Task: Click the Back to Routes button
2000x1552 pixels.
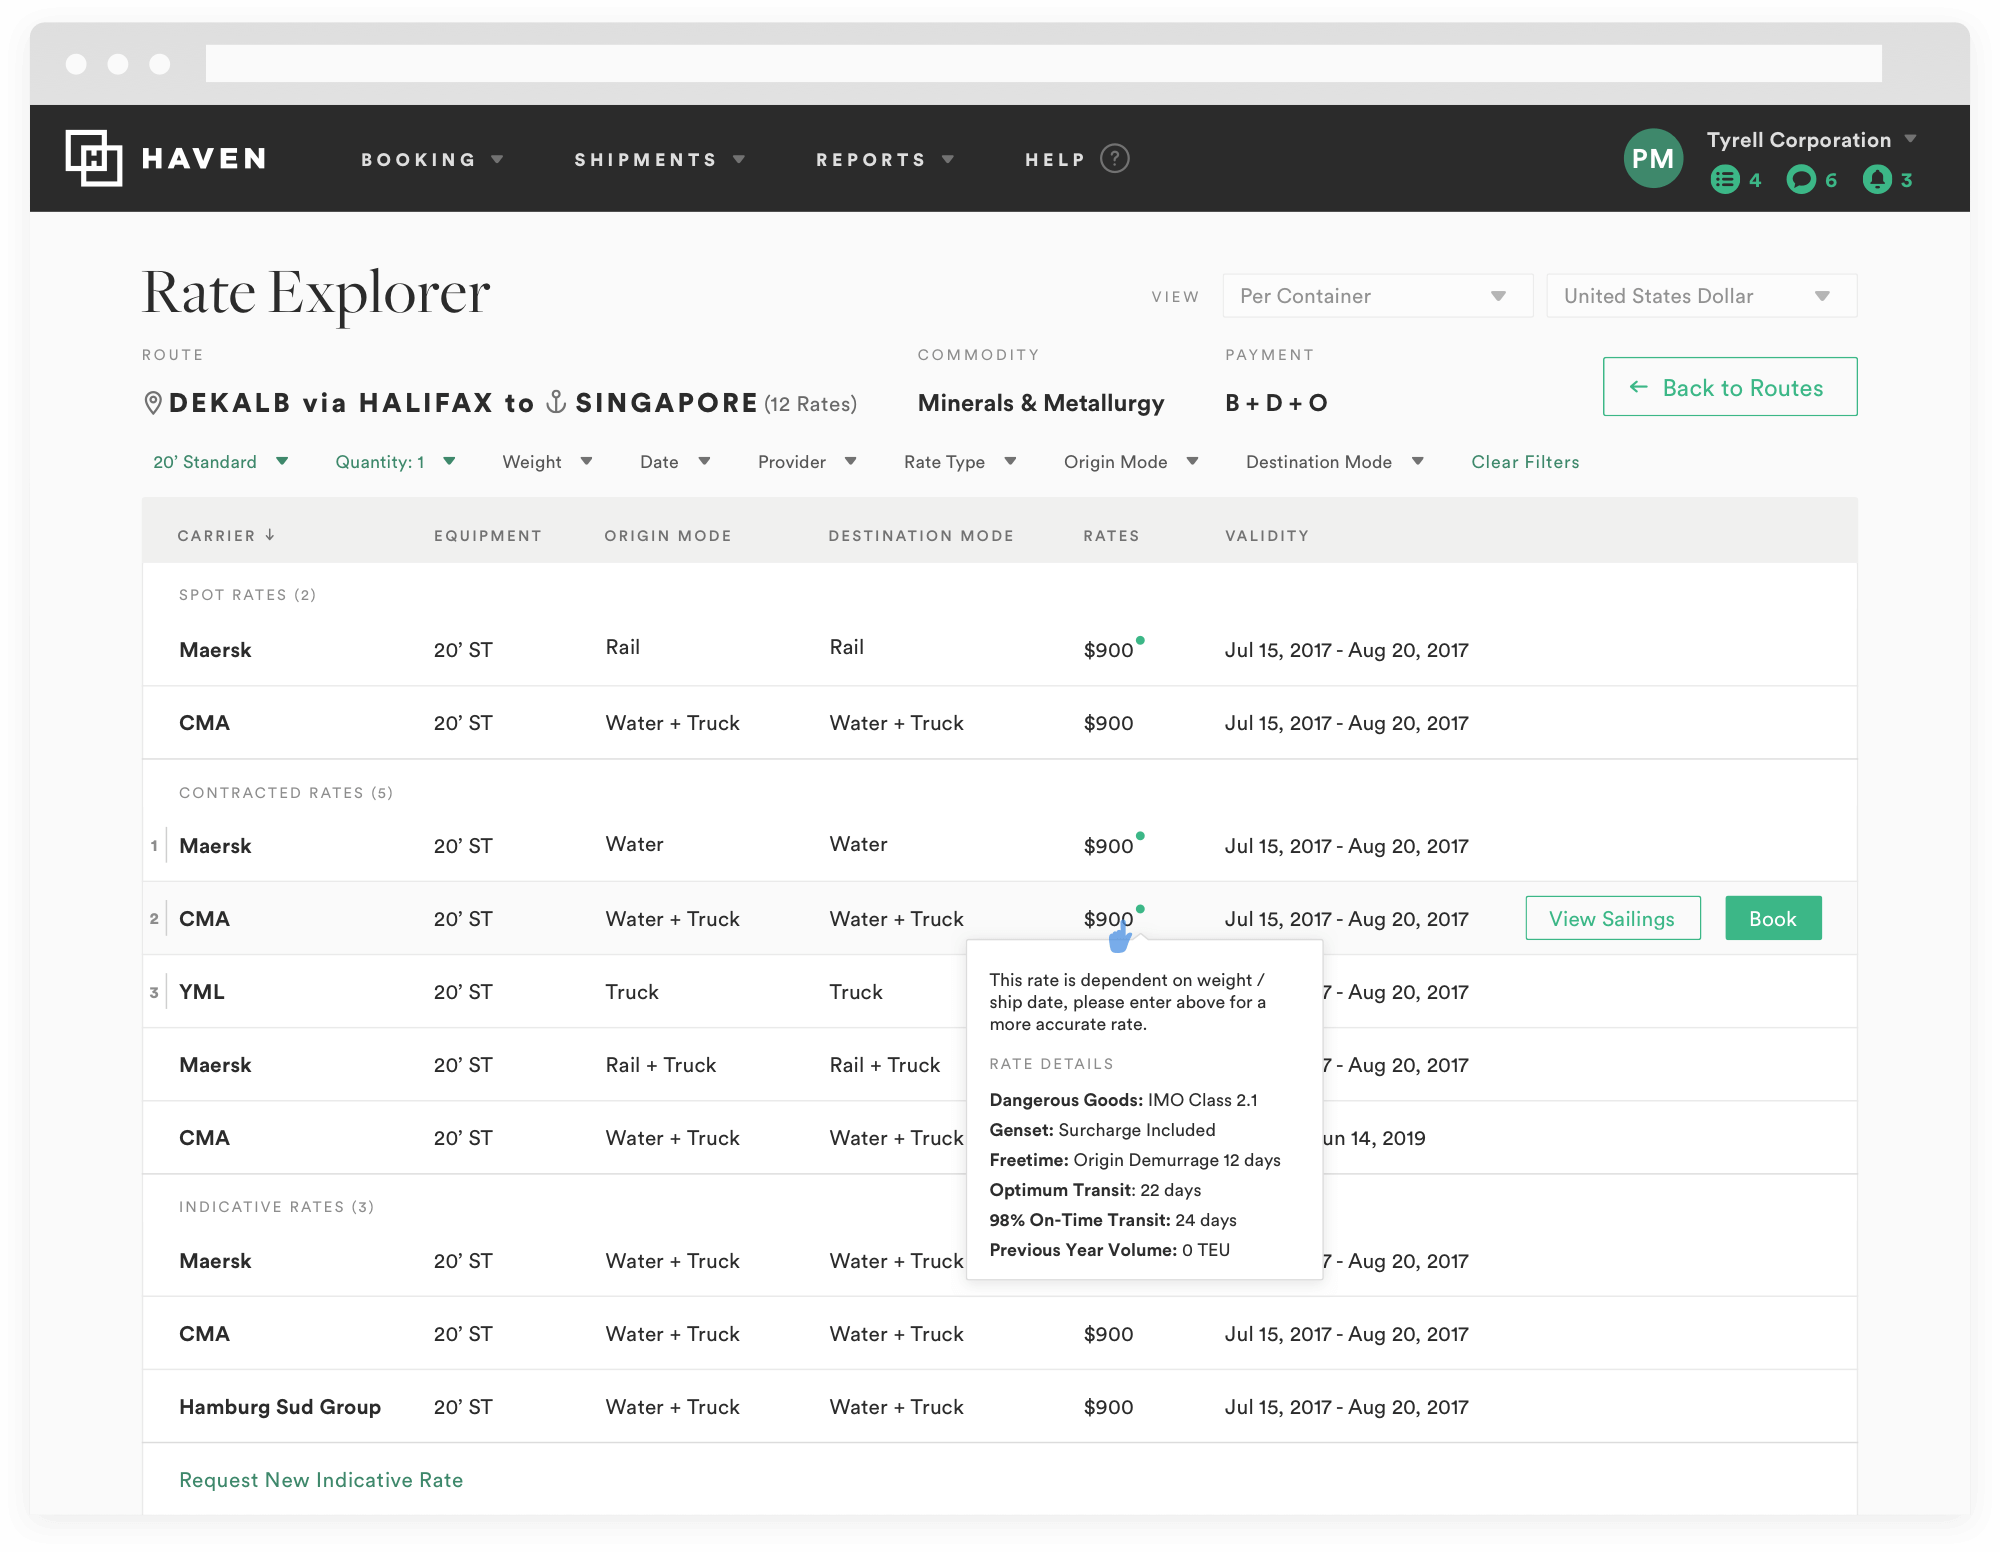Action: pyautogui.click(x=1730, y=387)
